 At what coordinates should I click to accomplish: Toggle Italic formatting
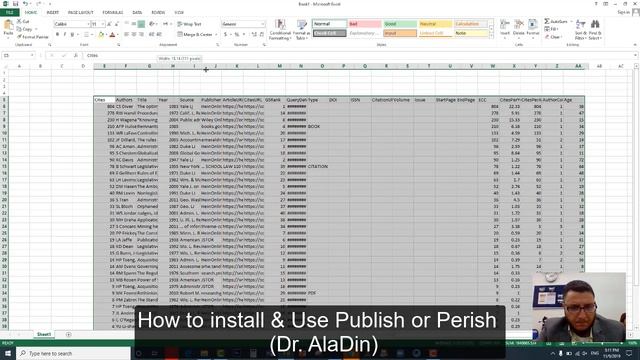coord(65,34)
